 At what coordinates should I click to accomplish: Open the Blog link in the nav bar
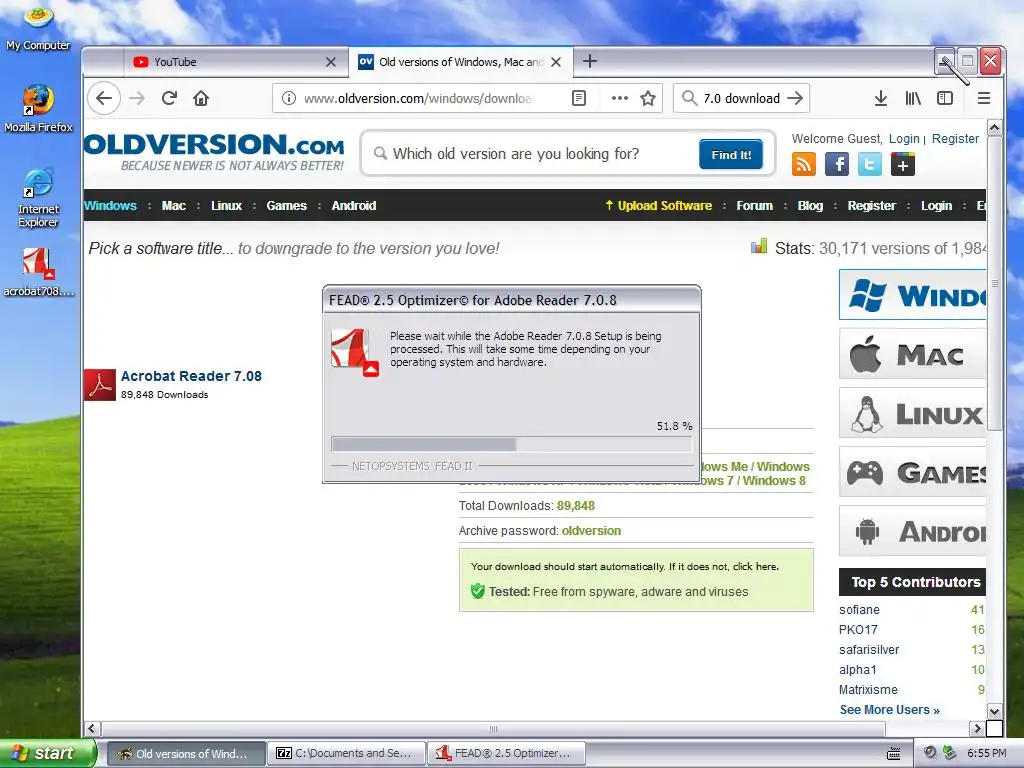click(x=810, y=206)
